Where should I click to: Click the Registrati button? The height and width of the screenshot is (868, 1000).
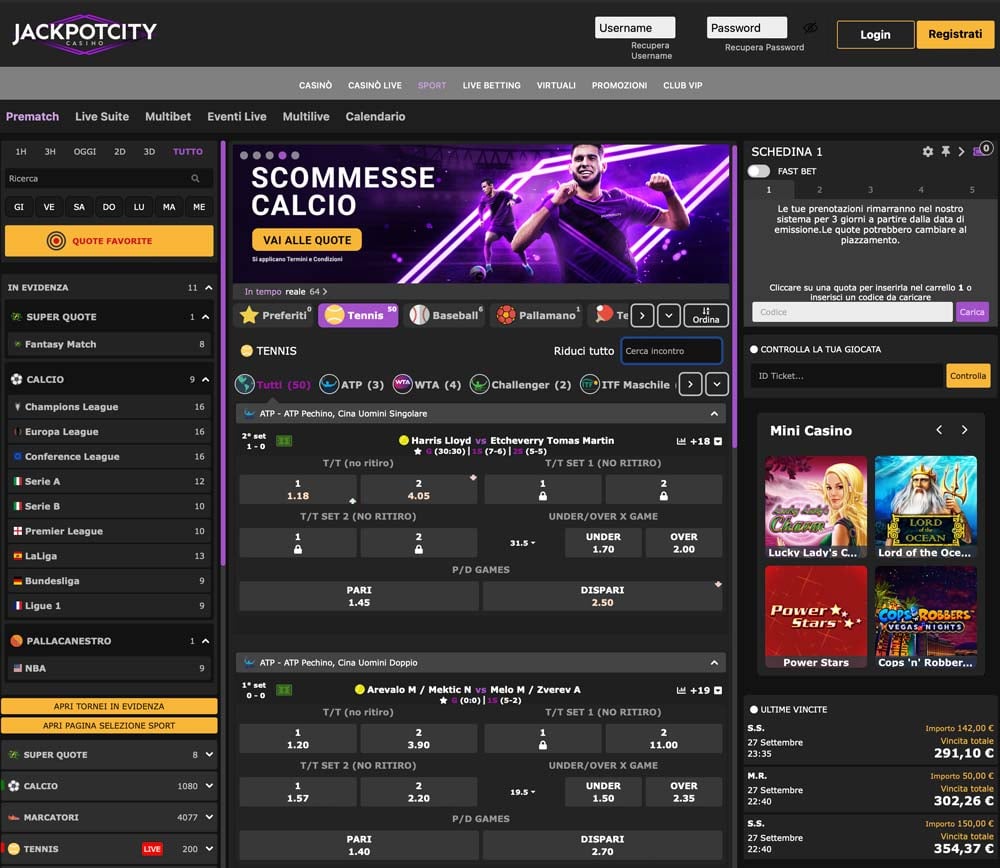coord(955,34)
